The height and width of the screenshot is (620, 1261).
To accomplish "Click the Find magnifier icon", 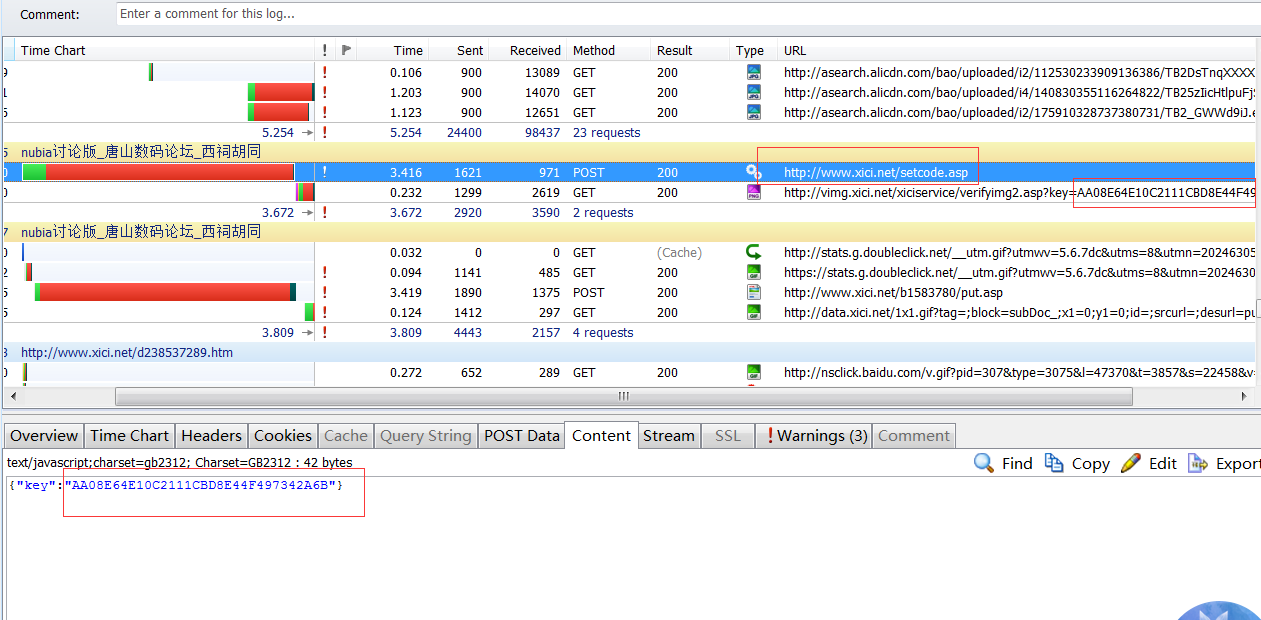I will coord(984,463).
